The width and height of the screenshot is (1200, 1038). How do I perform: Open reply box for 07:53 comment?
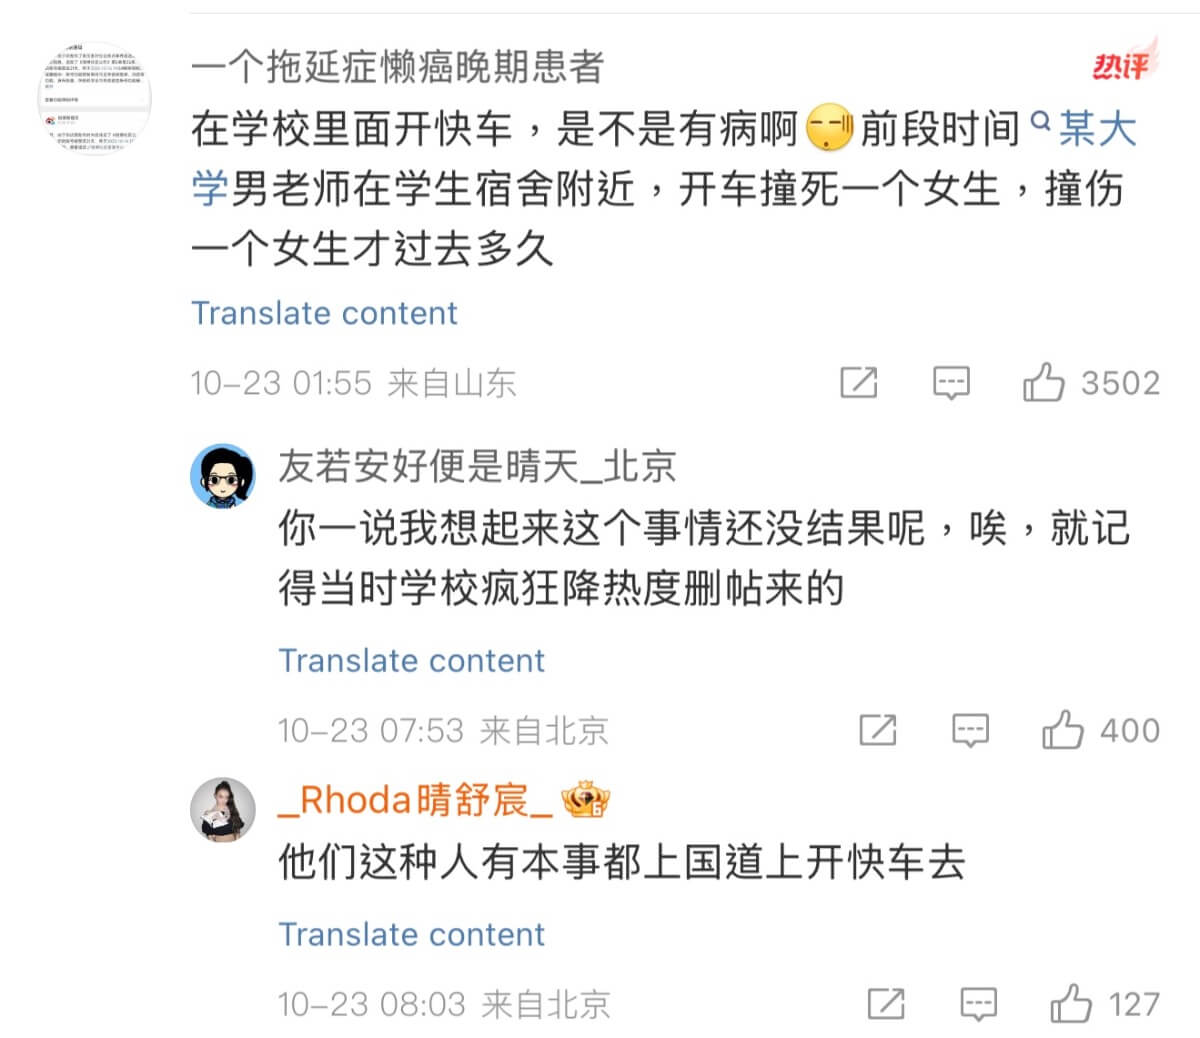point(970,730)
